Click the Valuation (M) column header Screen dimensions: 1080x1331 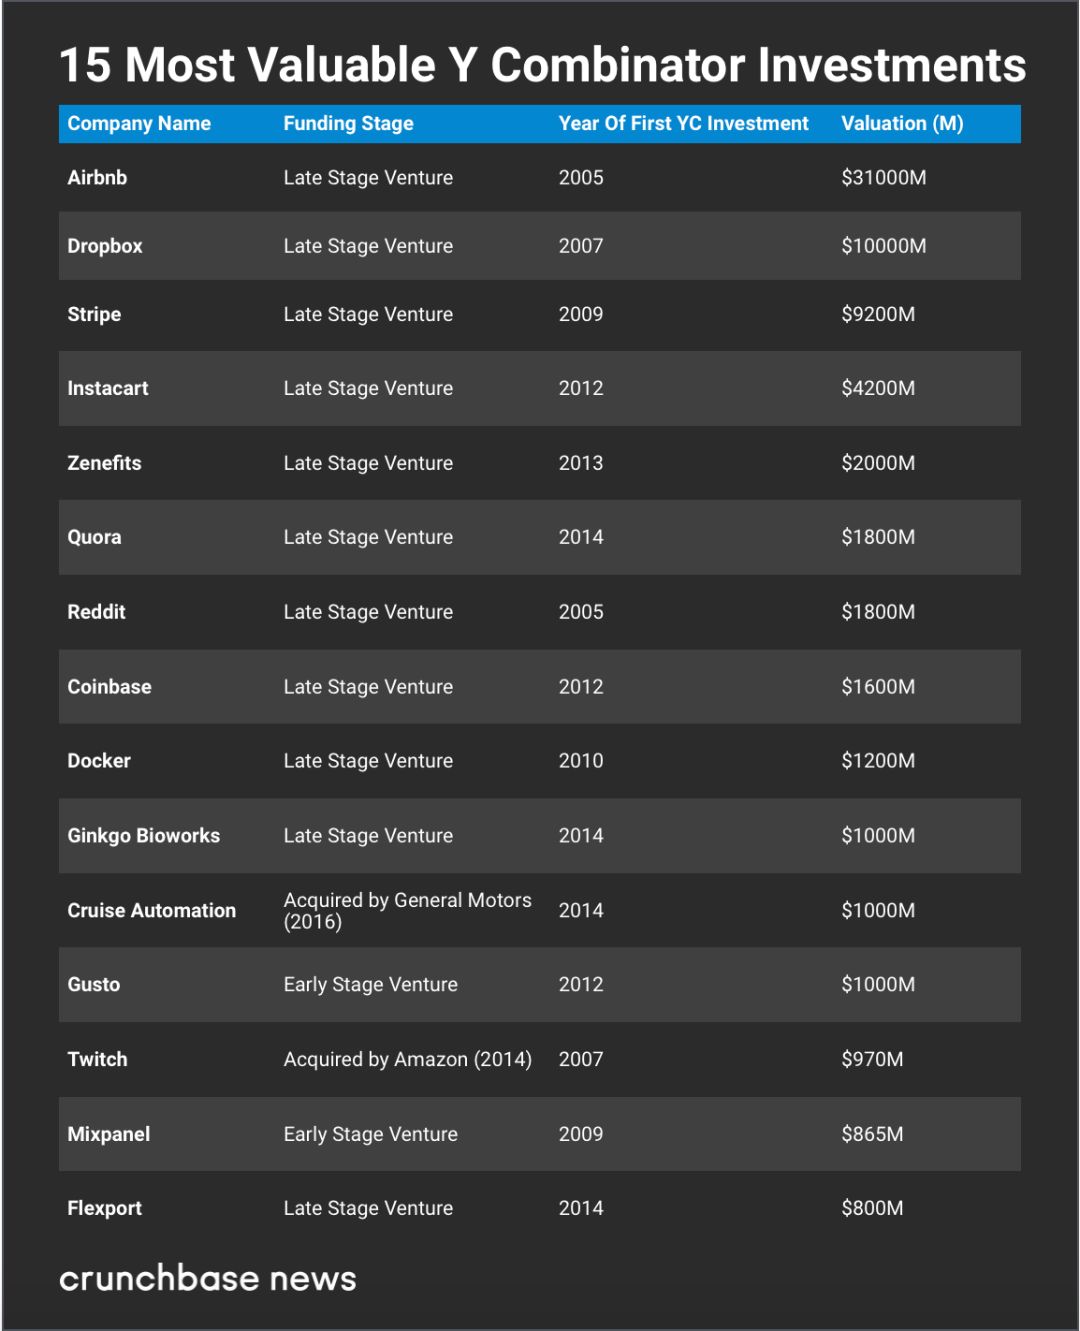(x=902, y=124)
